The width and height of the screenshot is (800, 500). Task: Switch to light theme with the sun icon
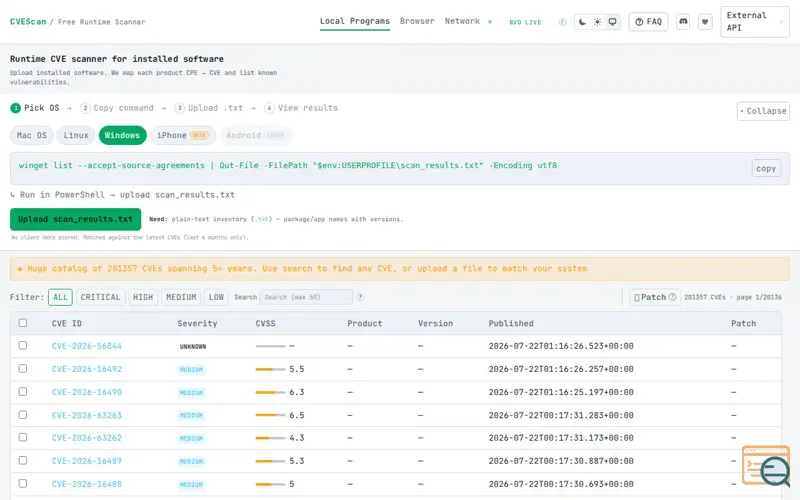(x=597, y=22)
